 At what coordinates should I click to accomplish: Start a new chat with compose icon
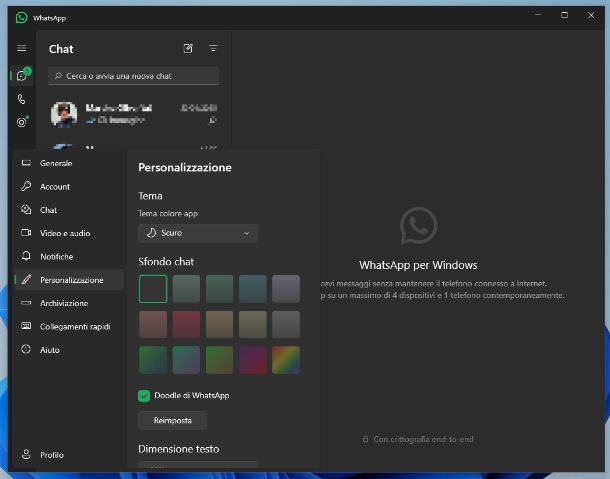coord(188,48)
